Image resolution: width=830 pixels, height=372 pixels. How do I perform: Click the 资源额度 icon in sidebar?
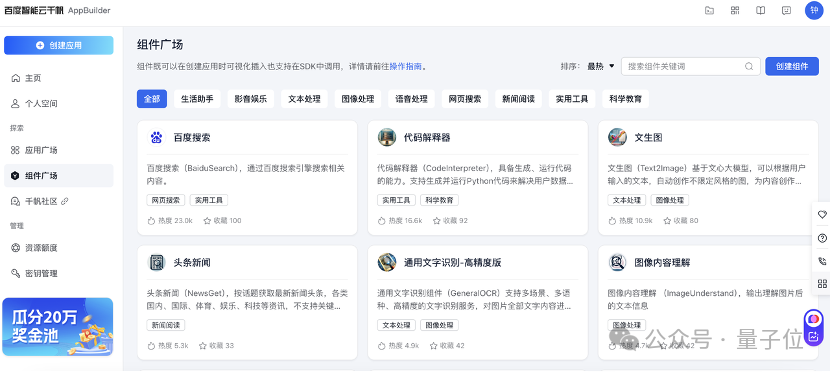click(15, 248)
